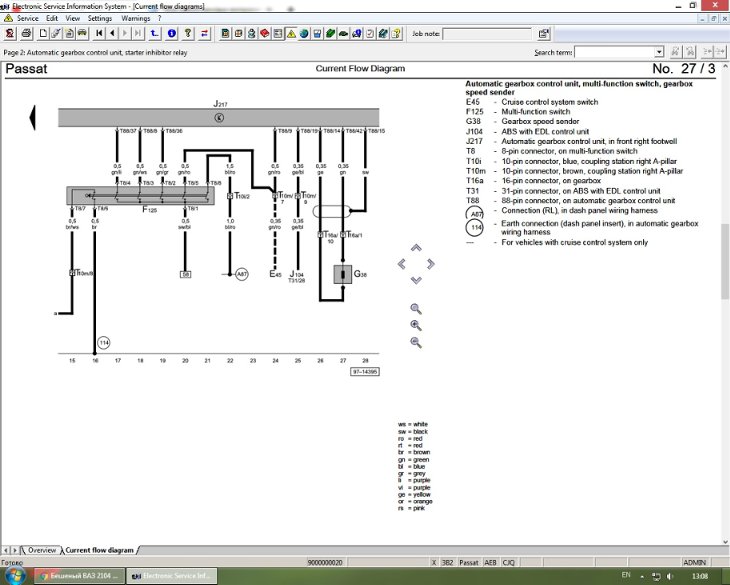Click the Passat heading text

[27, 69]
